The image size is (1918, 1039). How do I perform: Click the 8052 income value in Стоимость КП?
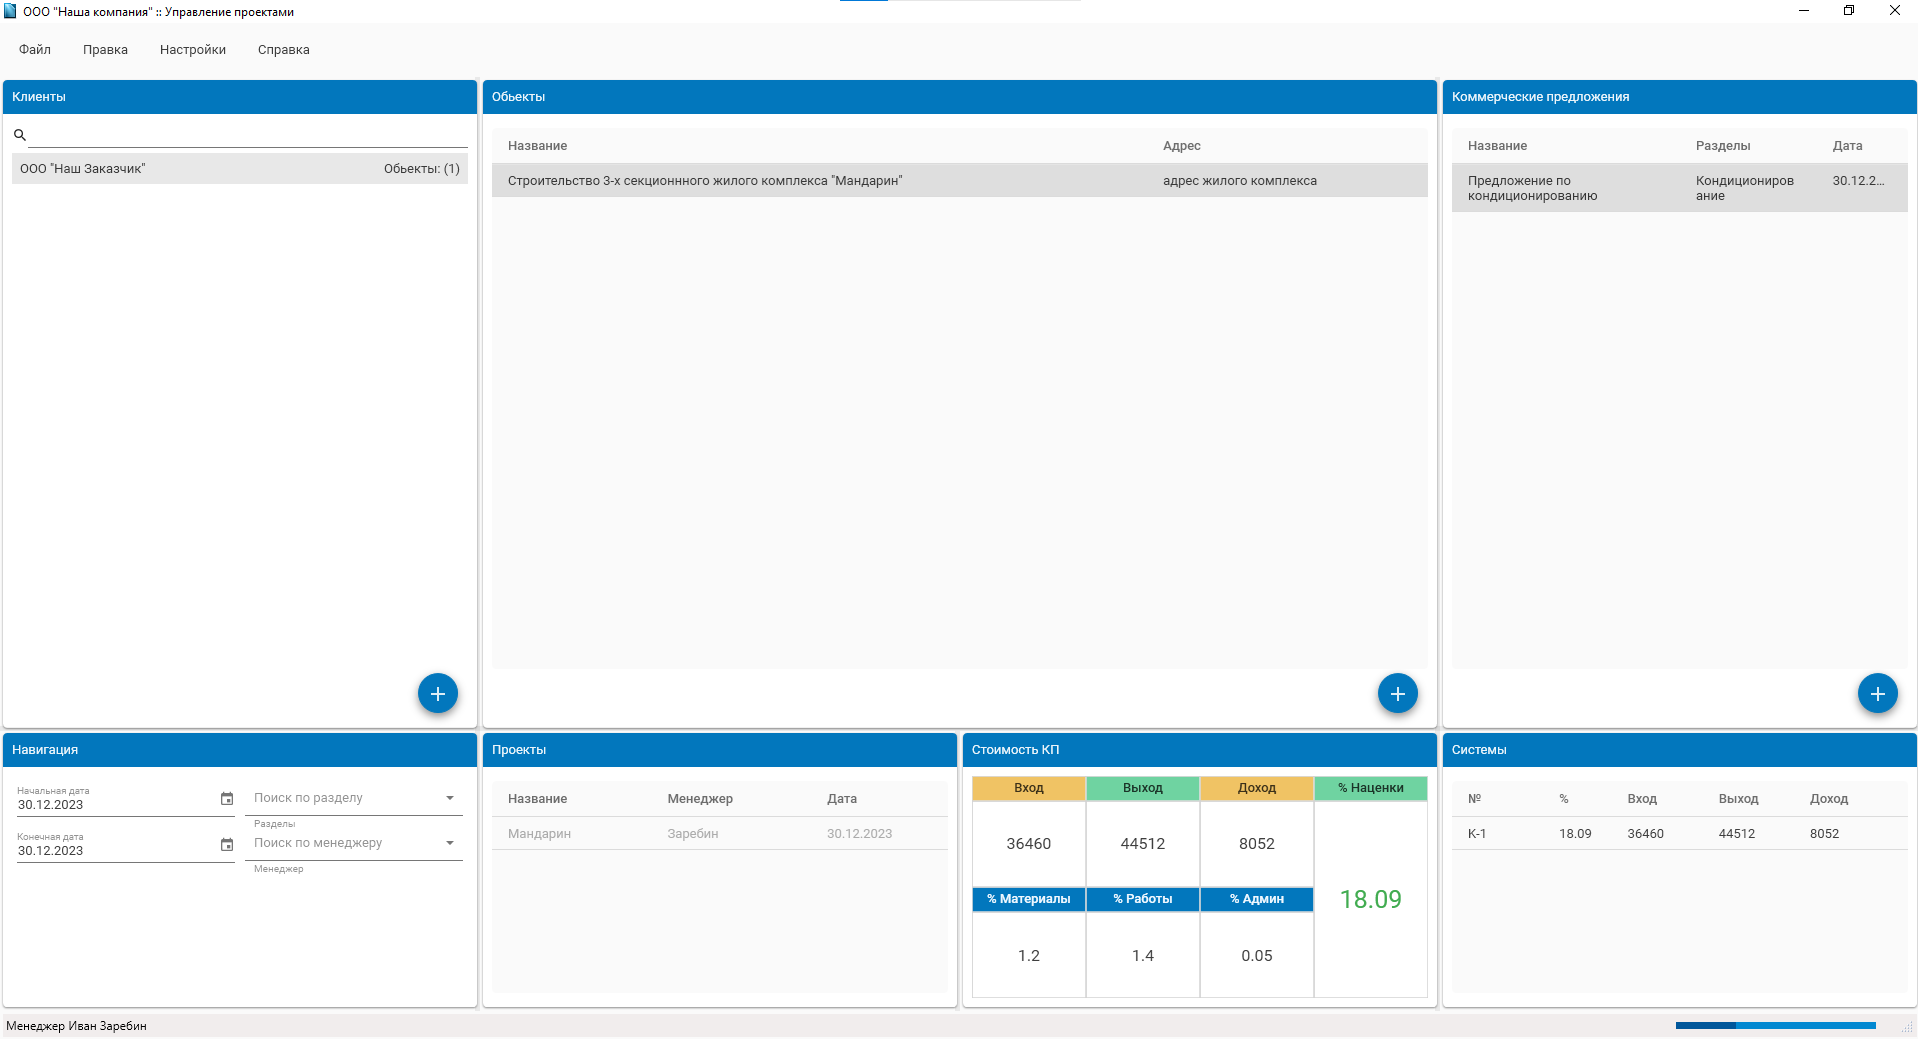(1257, 844)
